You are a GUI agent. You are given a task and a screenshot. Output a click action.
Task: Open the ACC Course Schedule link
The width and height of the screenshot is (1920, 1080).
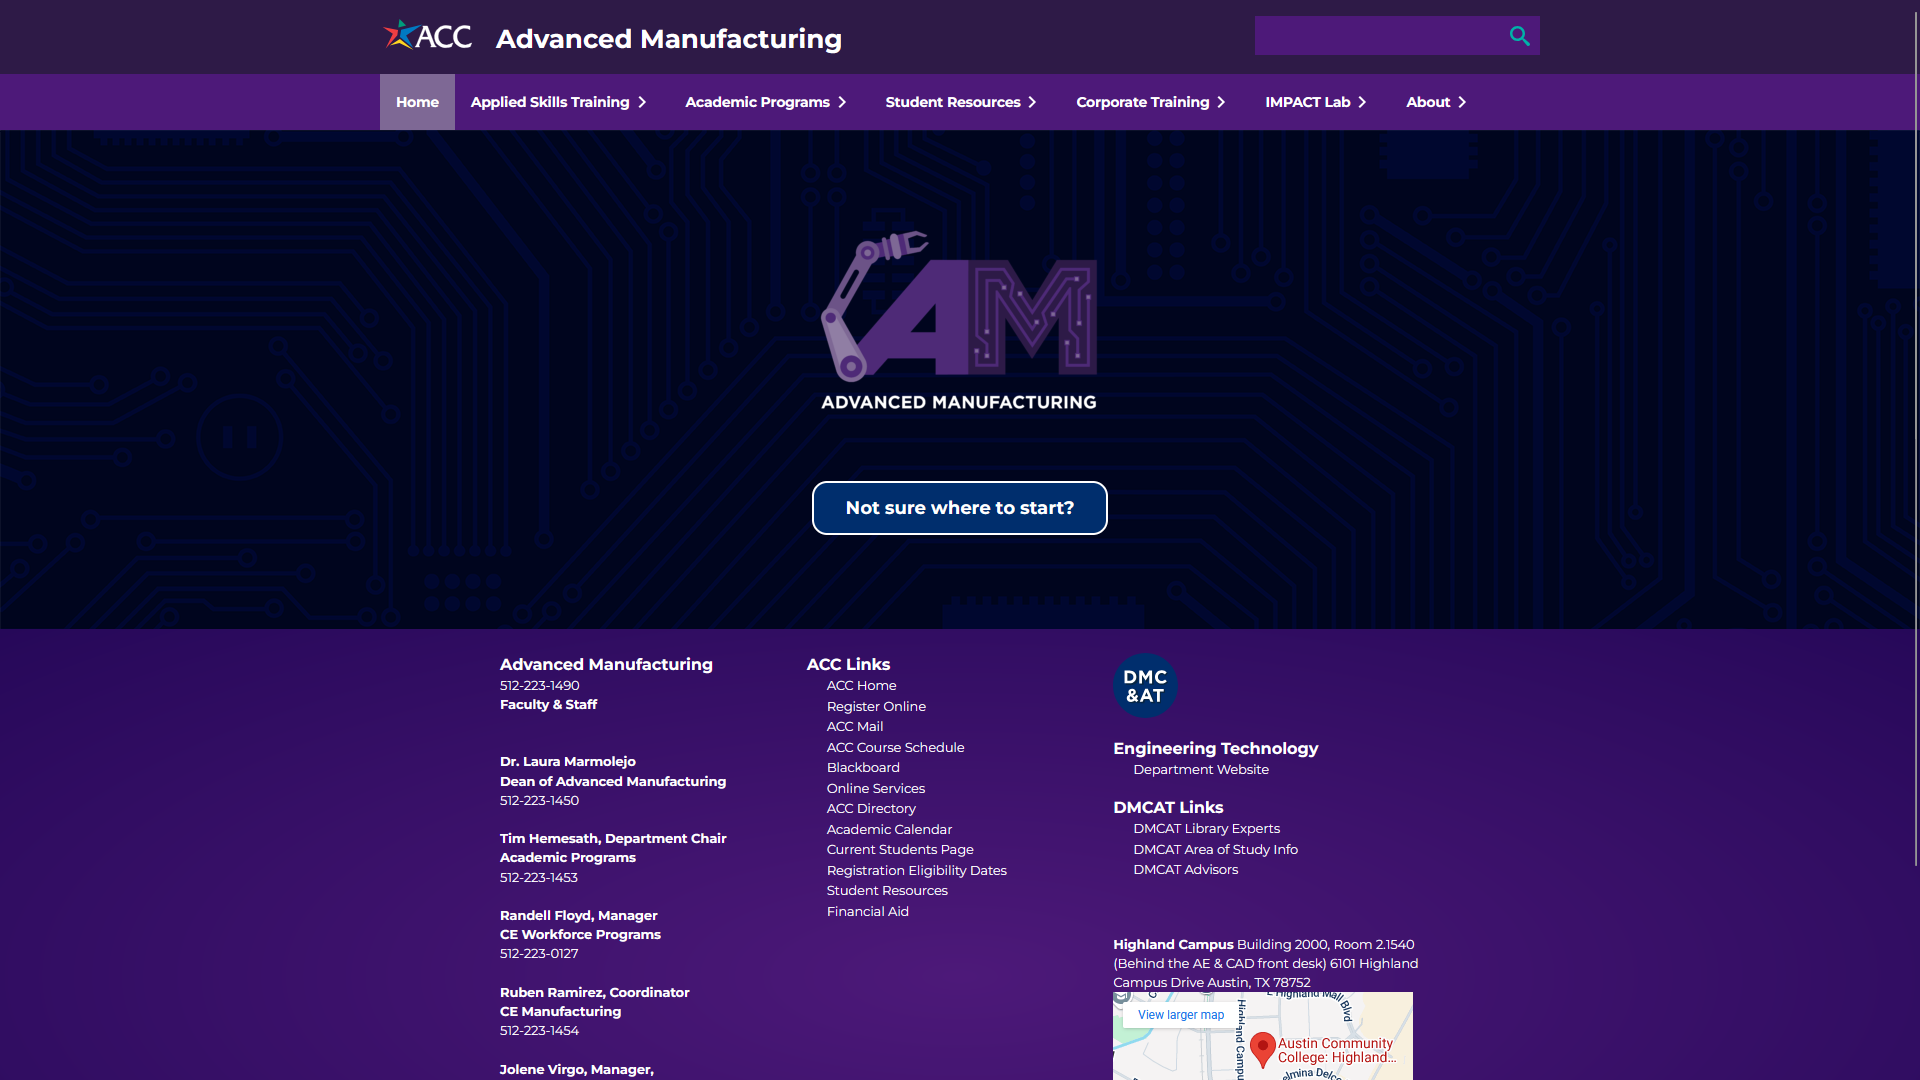coord(895,748)
